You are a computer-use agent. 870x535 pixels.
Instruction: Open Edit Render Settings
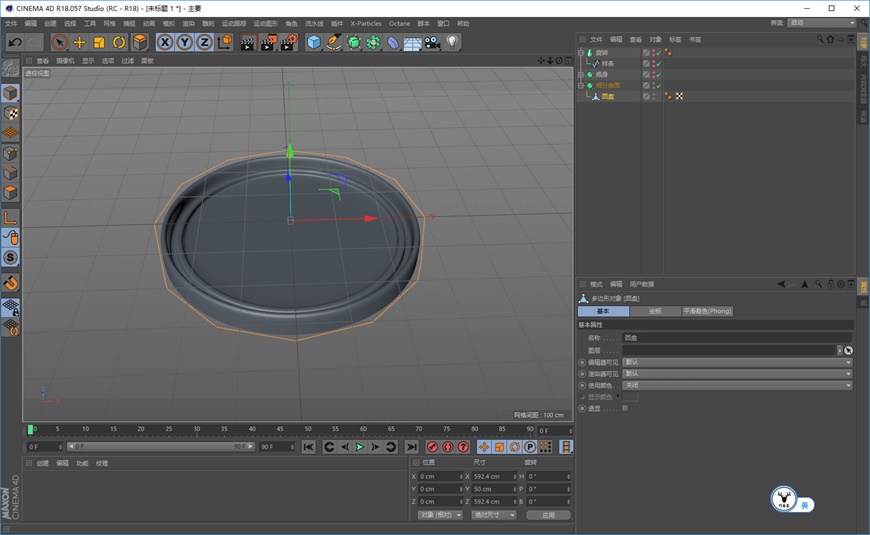click(289, 42)
